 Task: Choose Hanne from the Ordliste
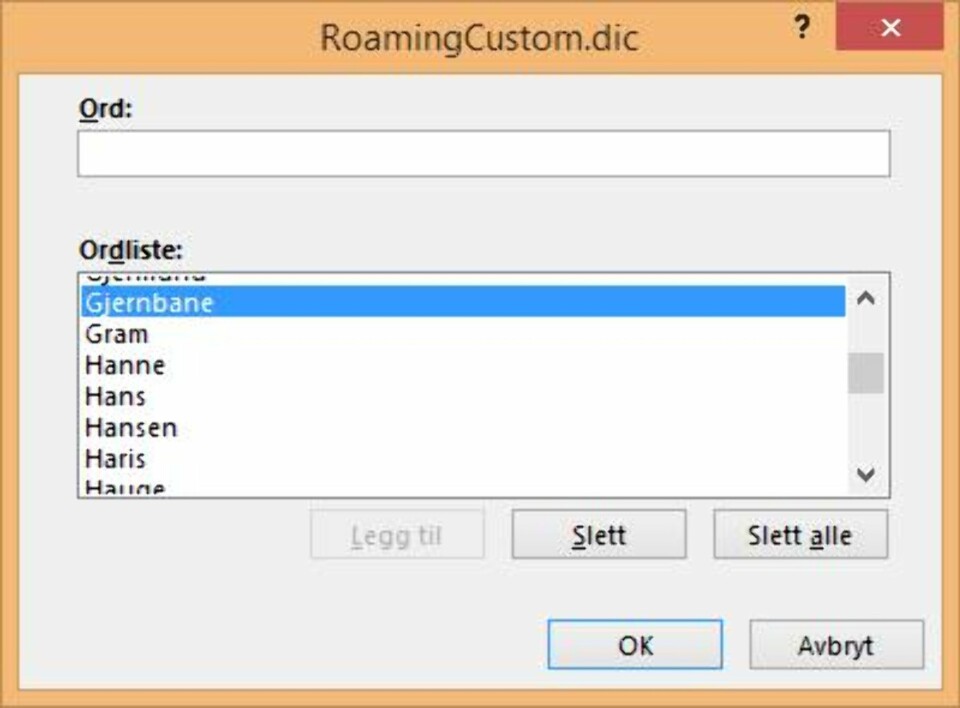pos(125,365)
